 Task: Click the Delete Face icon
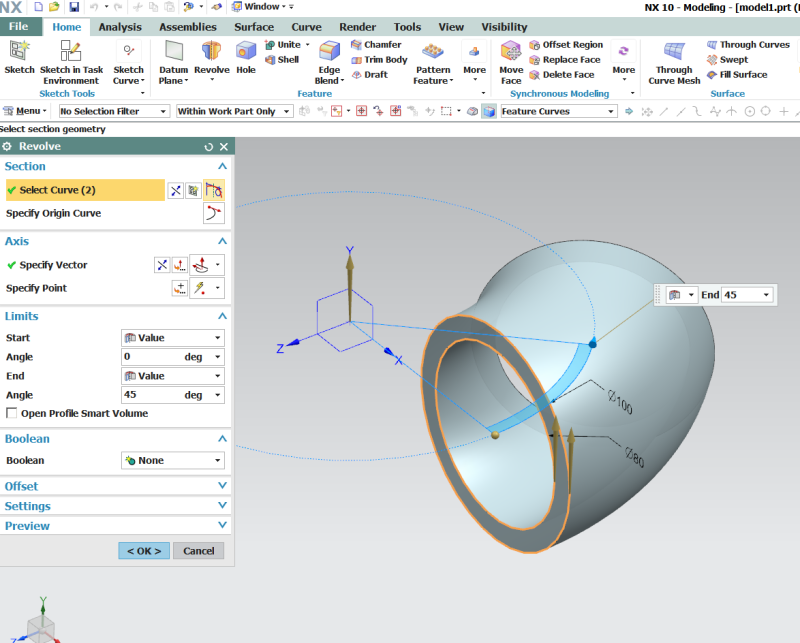coord(534,75)
